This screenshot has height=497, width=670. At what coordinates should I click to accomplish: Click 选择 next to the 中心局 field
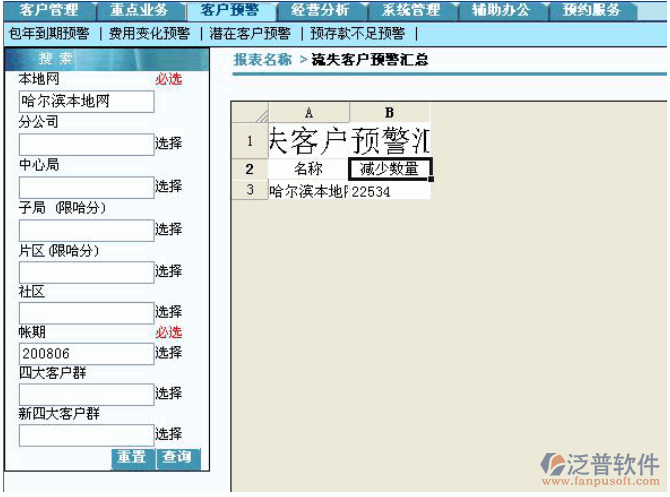click(168, 187)
